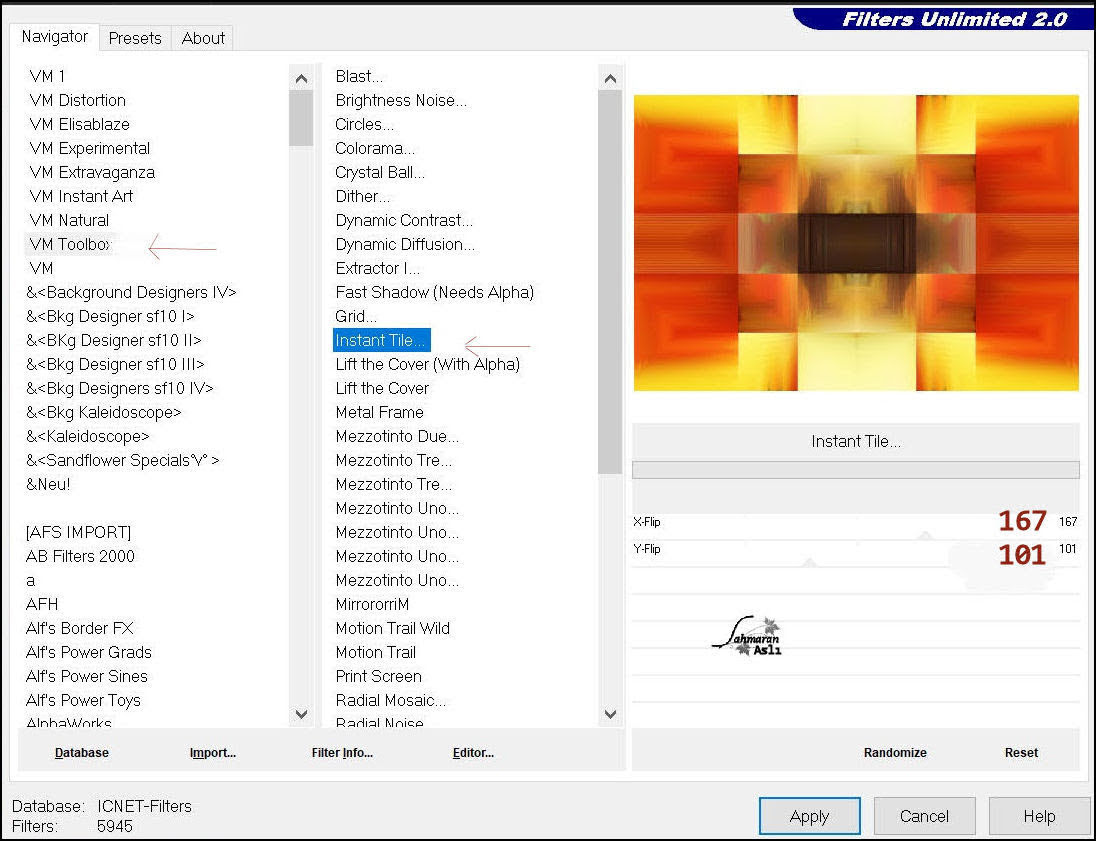Select the VM Instant Art category
The image size is (1096, 841).
[80, 196]
